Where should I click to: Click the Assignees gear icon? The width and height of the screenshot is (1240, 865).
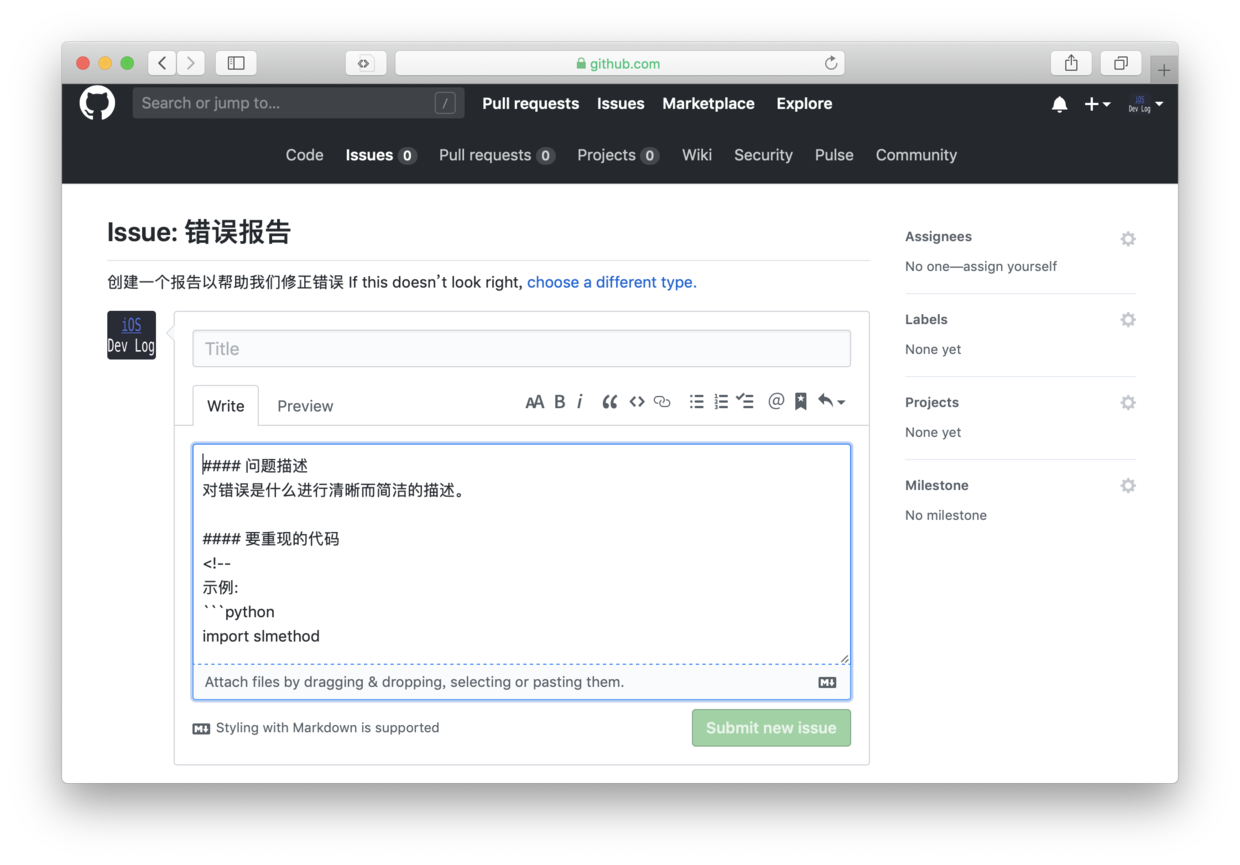click(x=1128, y=239)
